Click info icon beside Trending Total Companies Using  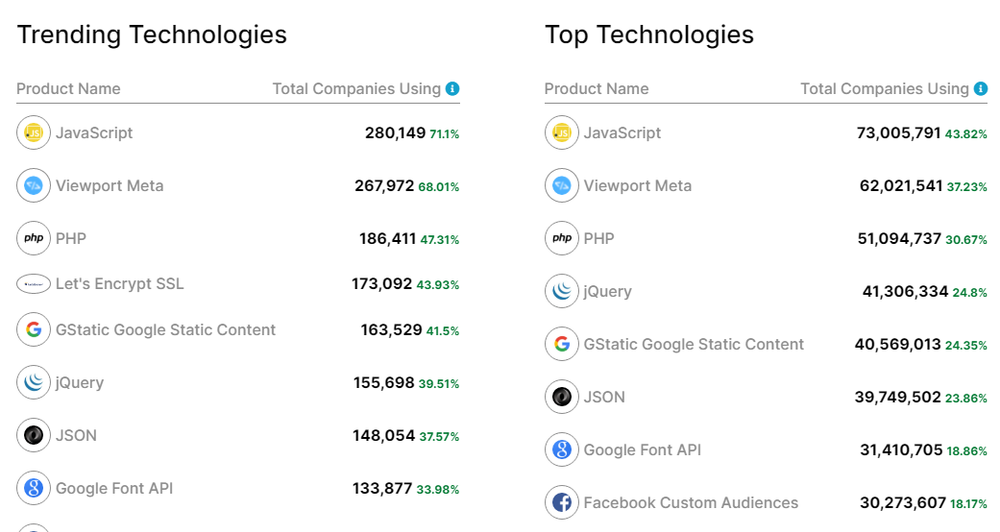pyautogui.click(x=452, y=89)
